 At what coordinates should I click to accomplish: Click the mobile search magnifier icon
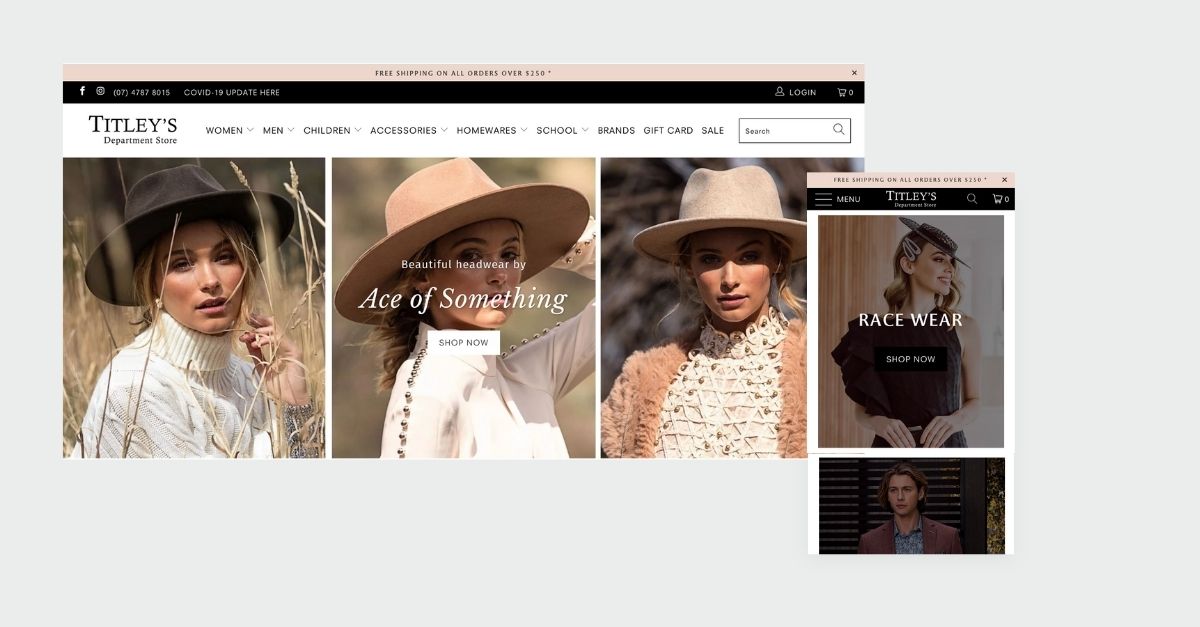click(972, 199)
